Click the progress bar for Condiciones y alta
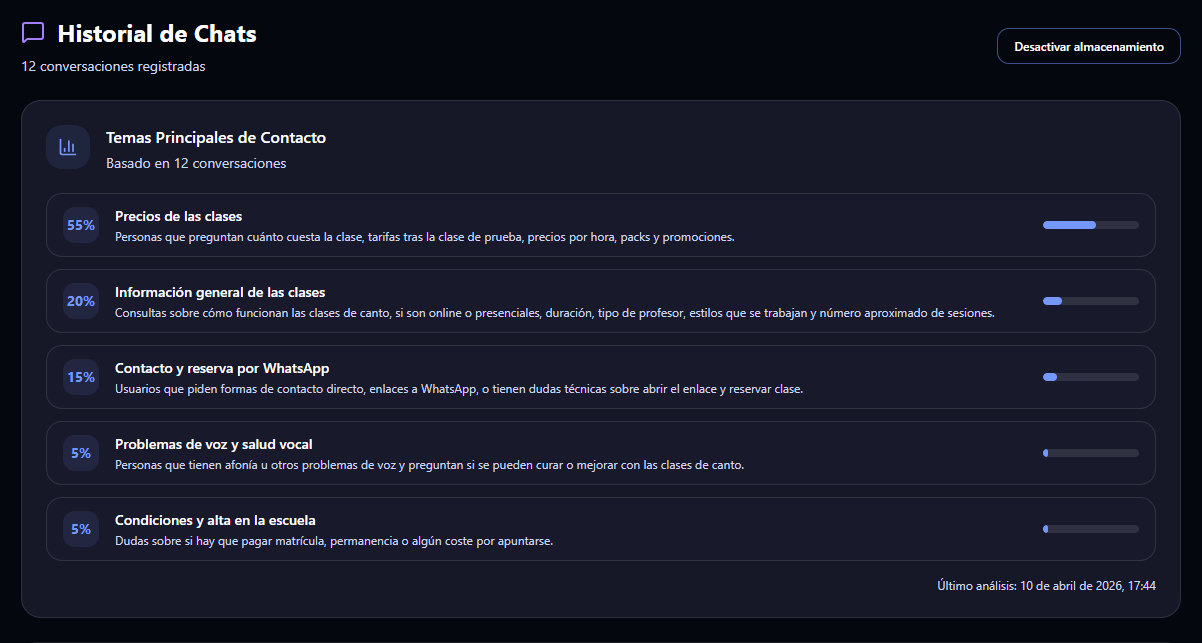This screenshot has height=643, width=1202. [1091, 529]
